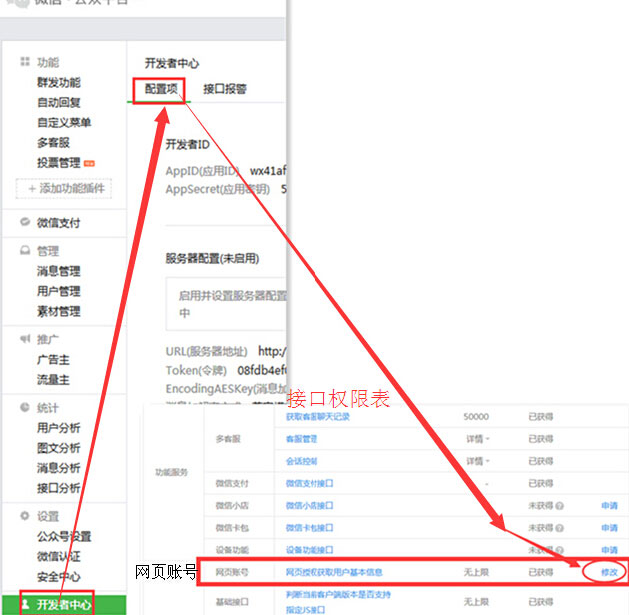The height and width of the screenshot is (615, 629).
Task: Open 素材管理 in the sidebar
Action: [59, 311]
